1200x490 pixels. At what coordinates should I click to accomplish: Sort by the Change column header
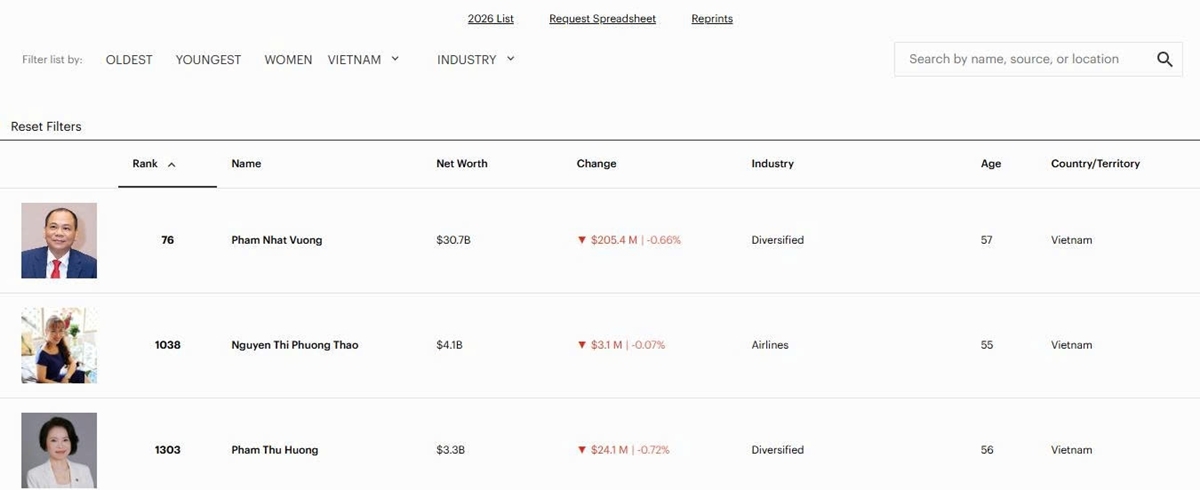[596, 164]
